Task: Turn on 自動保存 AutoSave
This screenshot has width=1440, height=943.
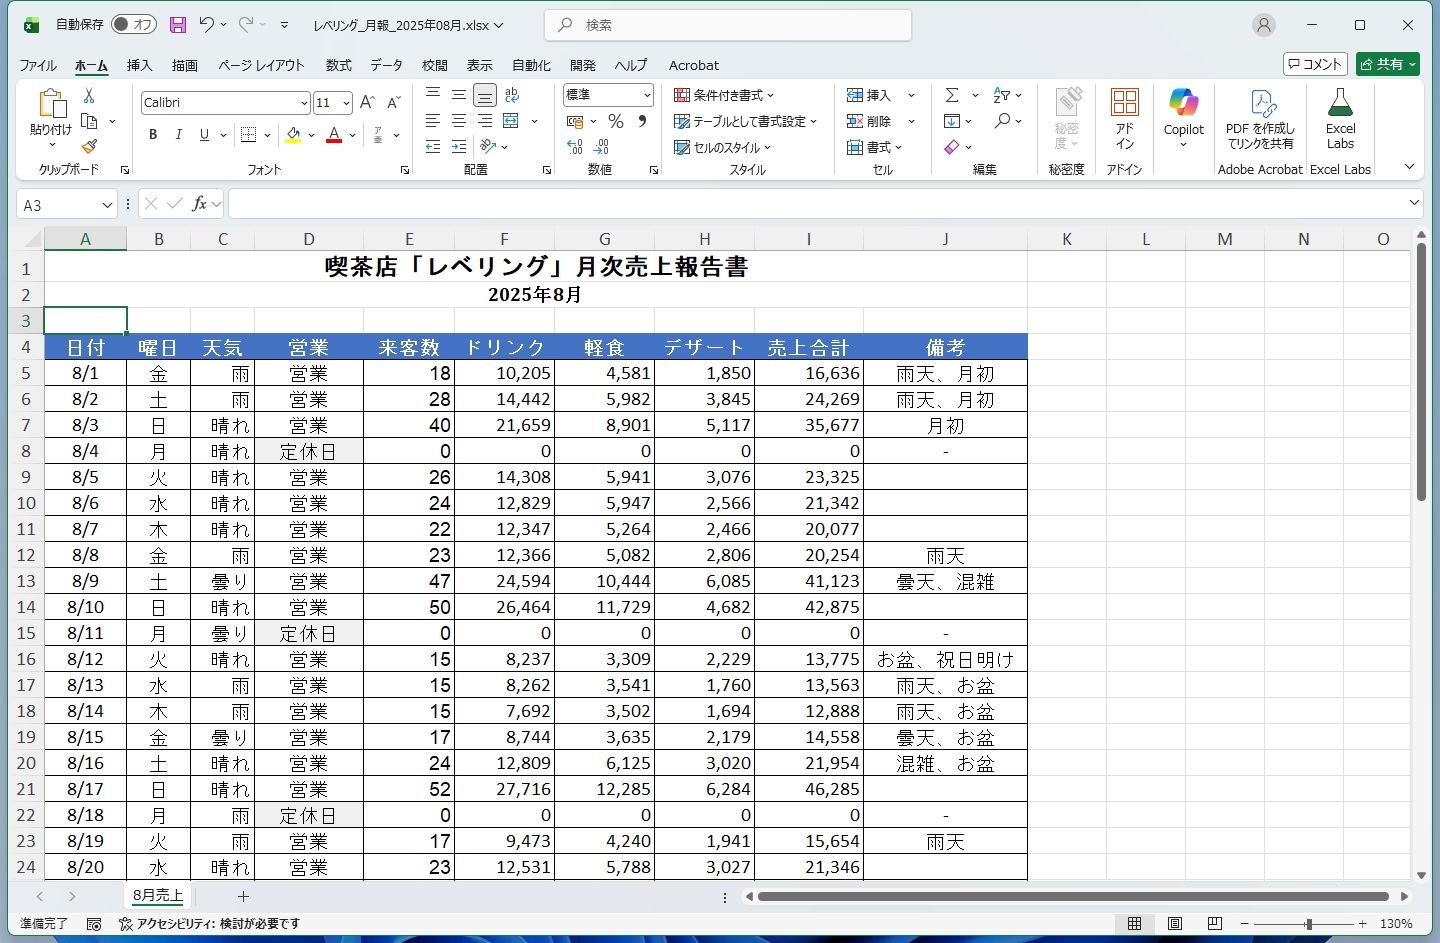Action: point(133,24)
